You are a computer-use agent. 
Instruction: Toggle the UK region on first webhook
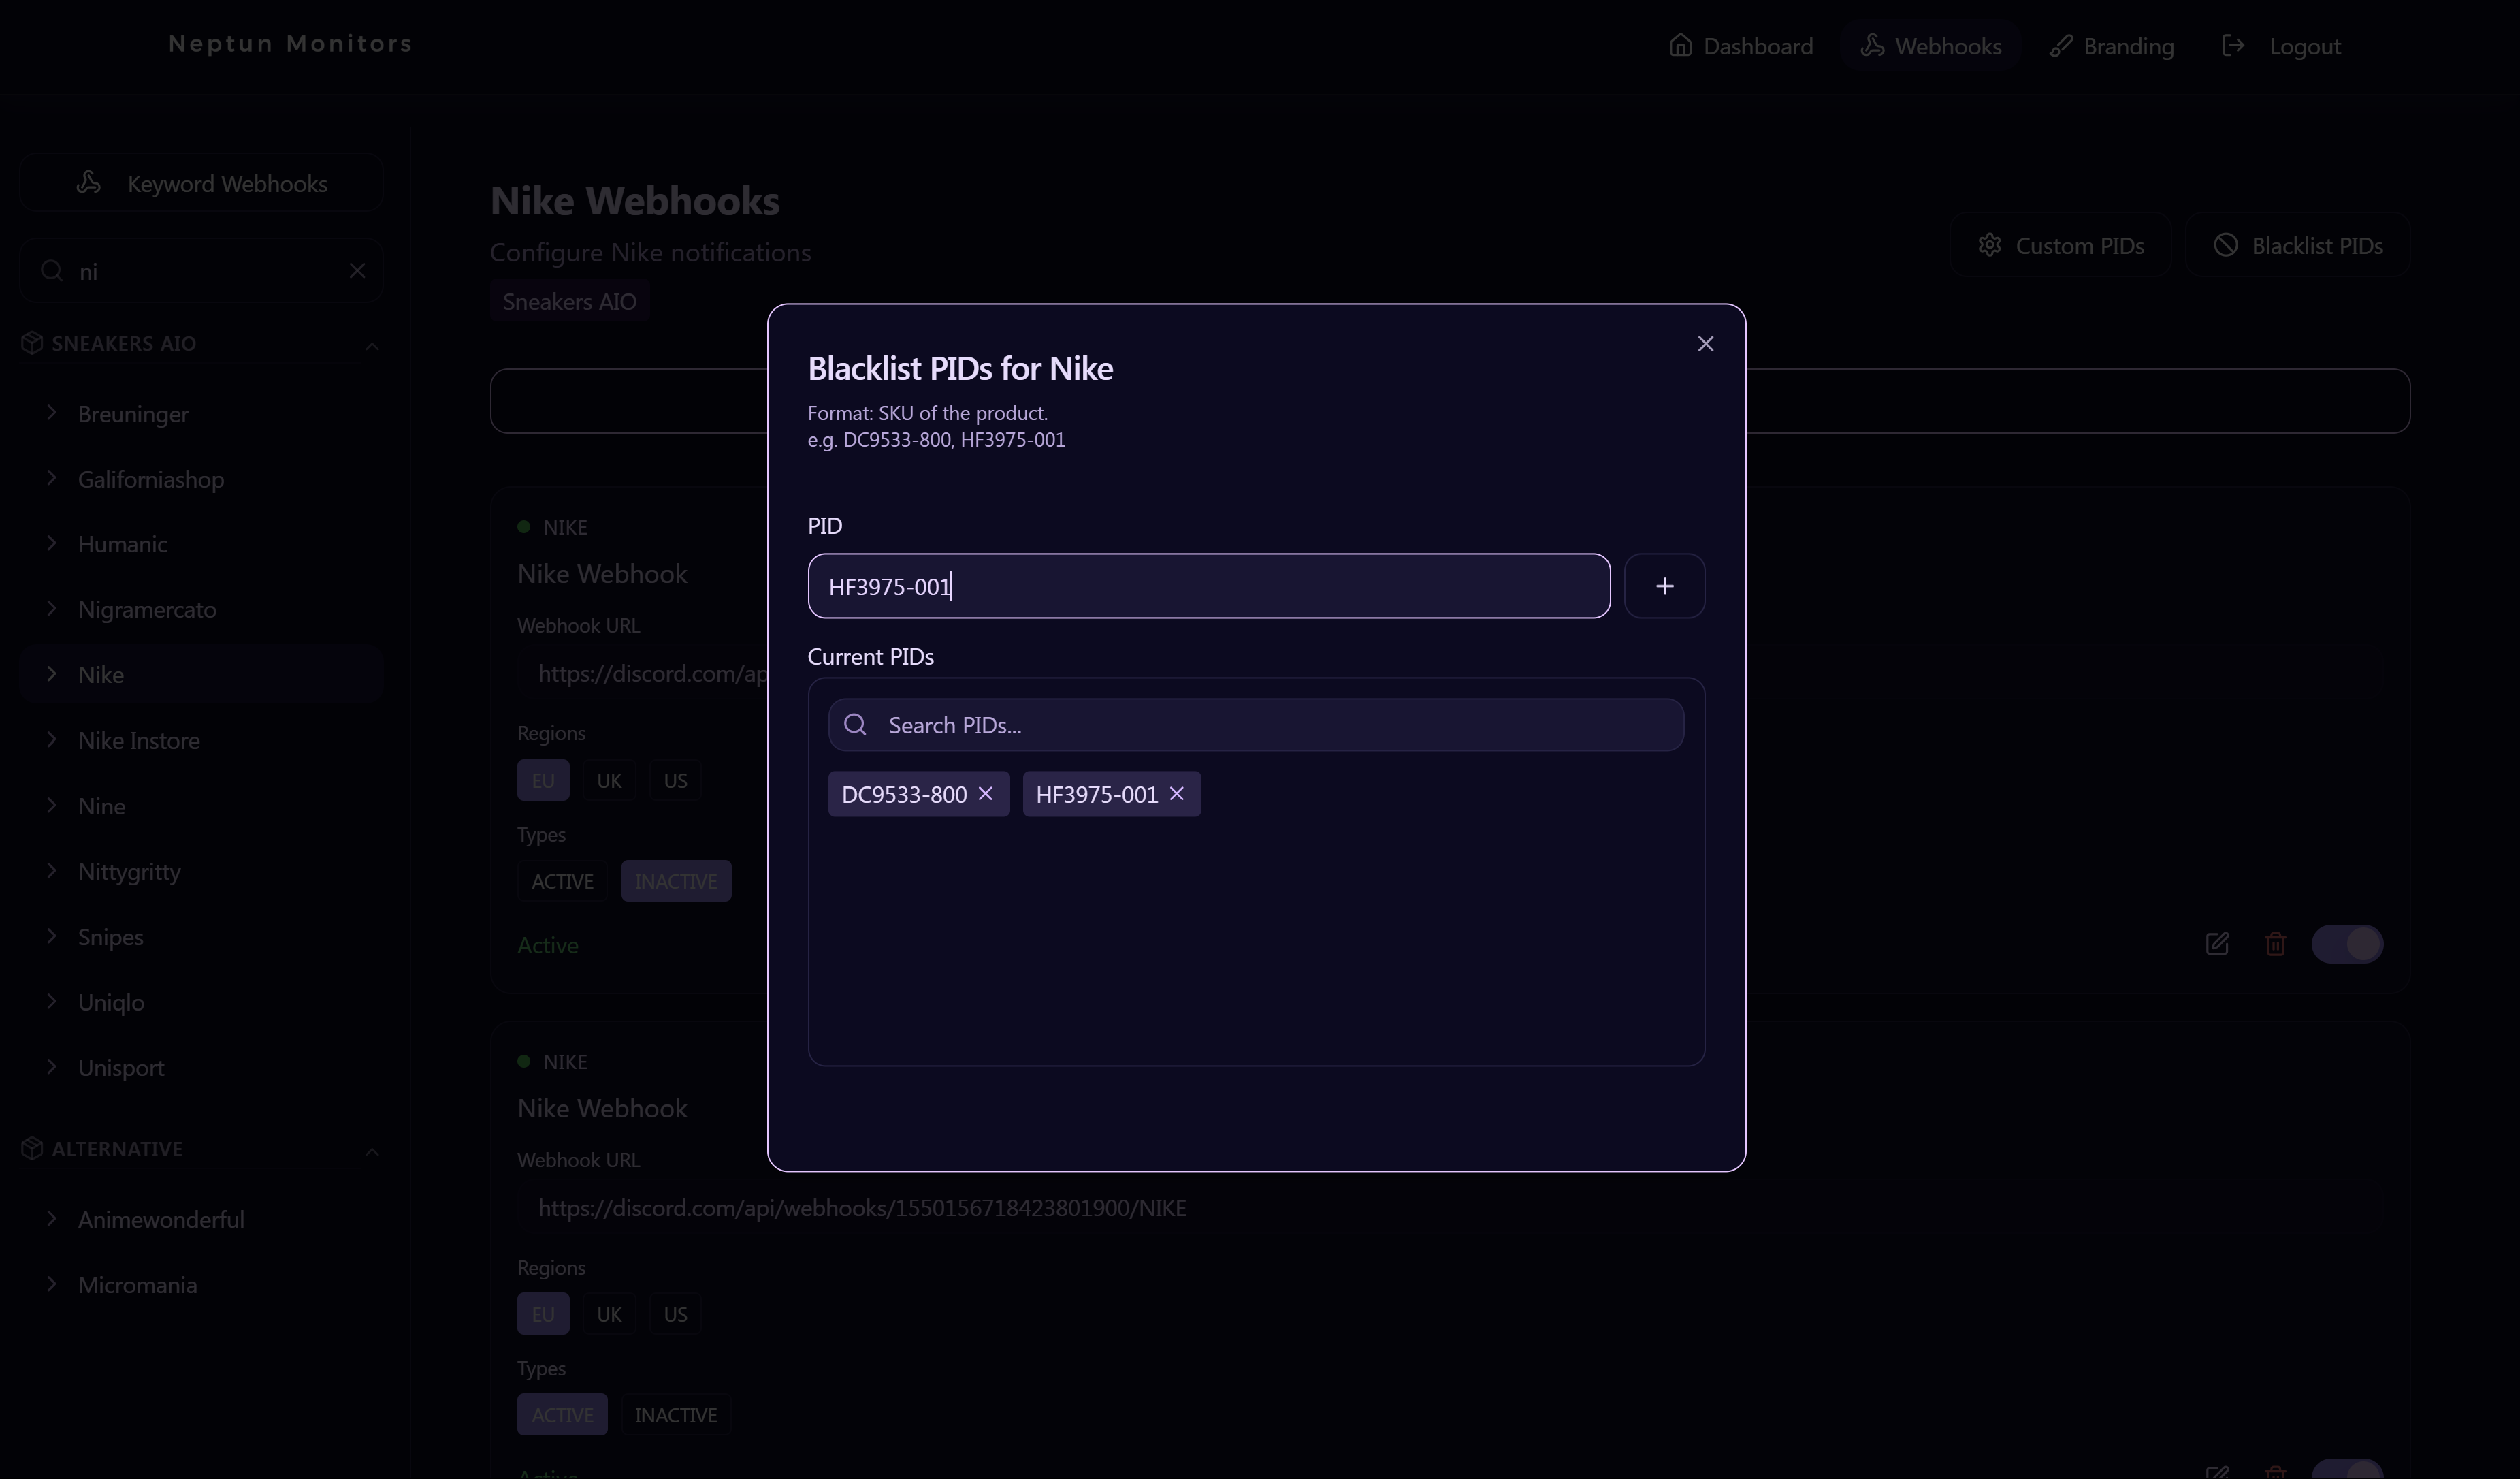[609, 780]
